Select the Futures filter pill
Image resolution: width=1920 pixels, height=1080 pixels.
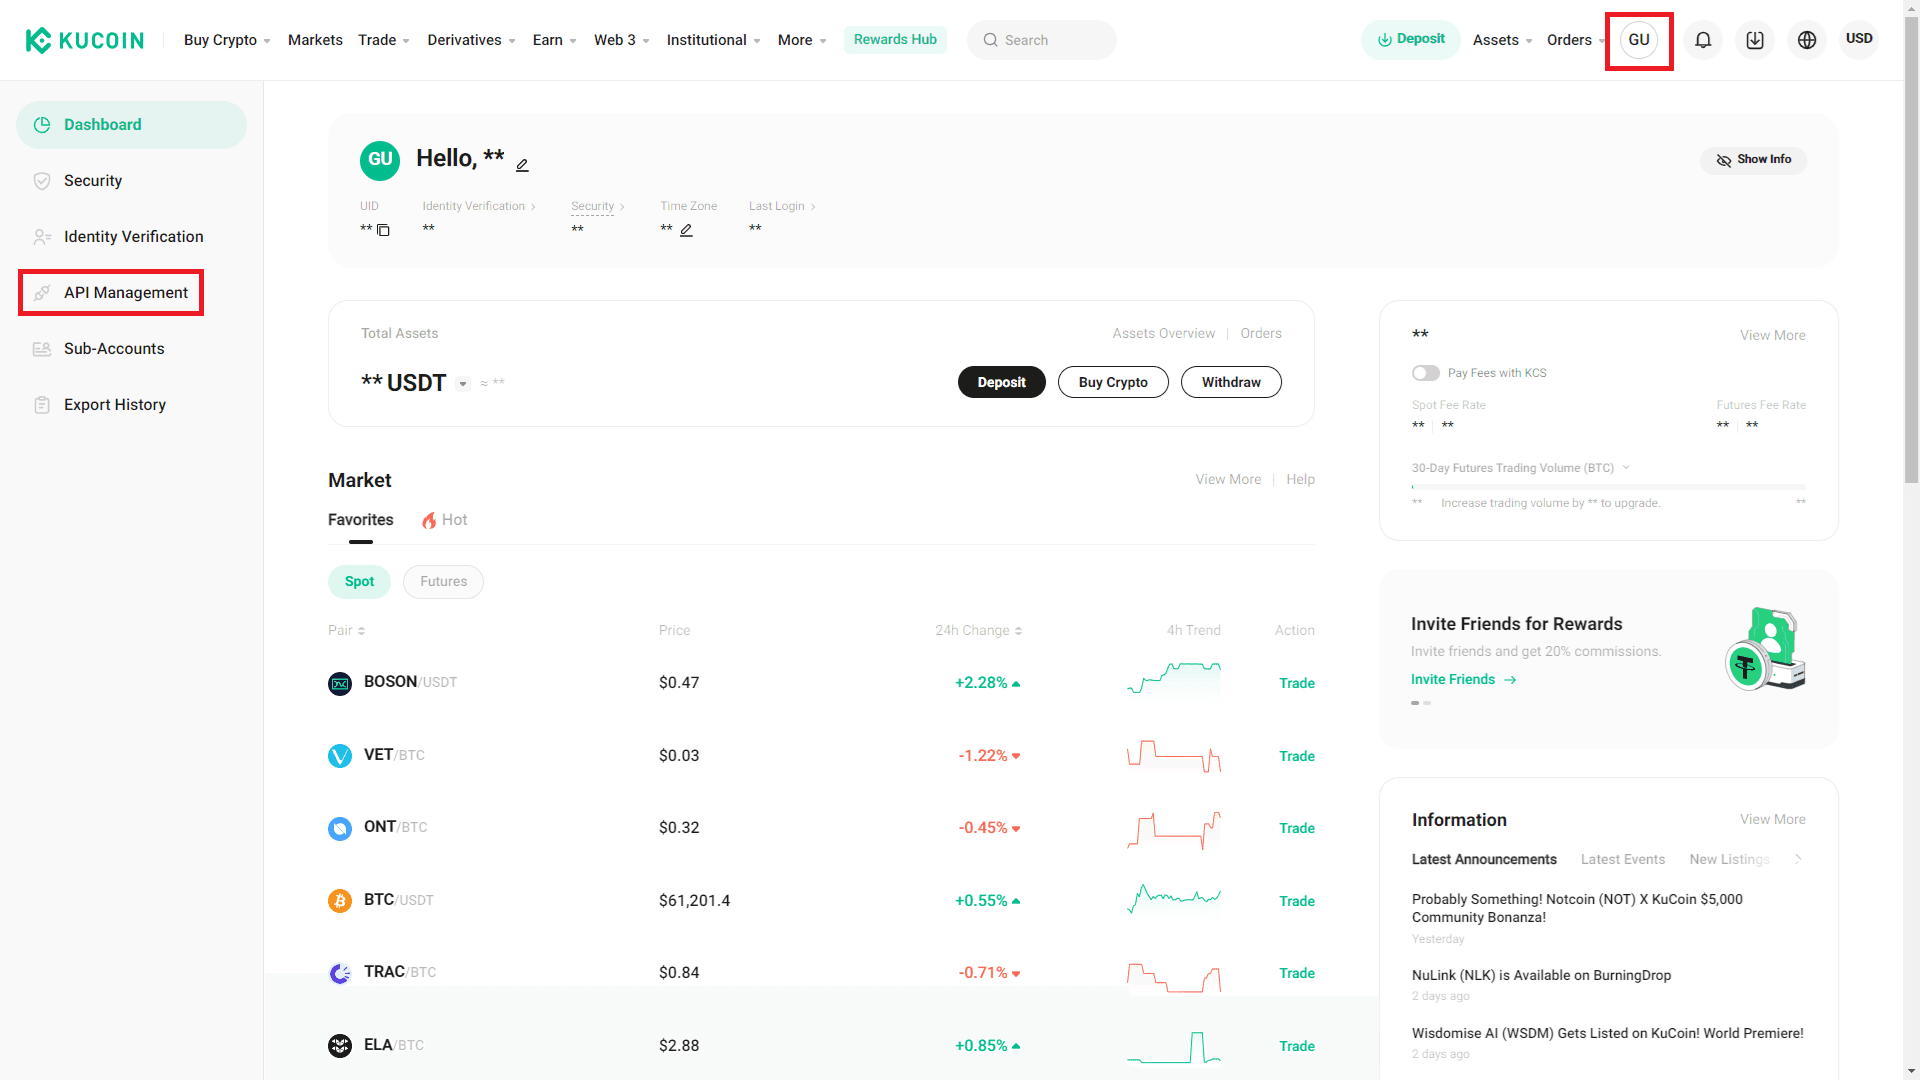click(443, 582)
